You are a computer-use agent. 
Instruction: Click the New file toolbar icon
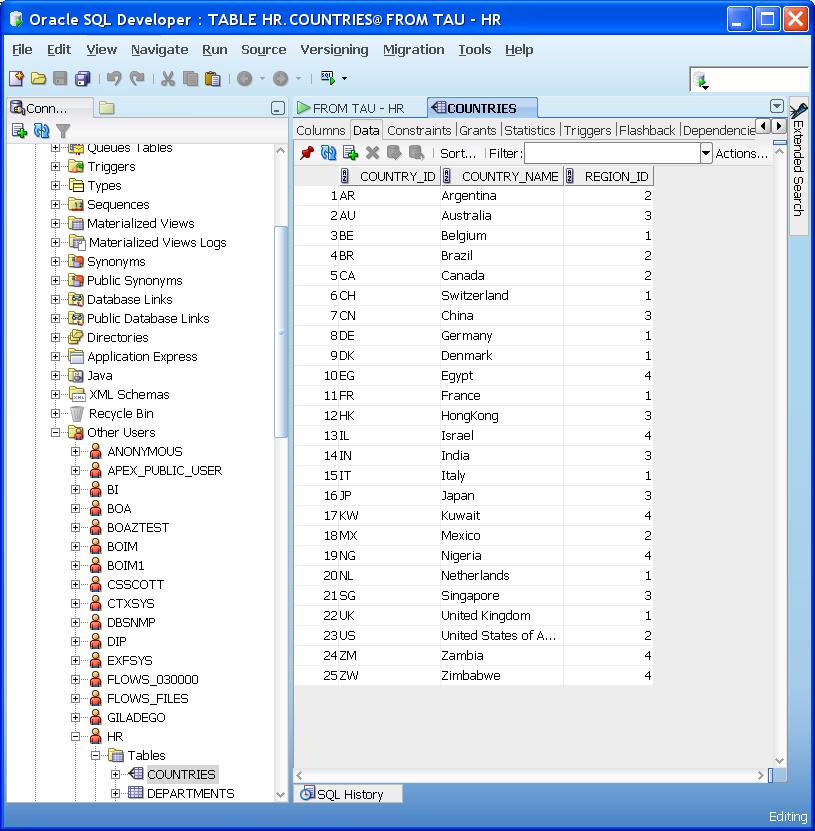coord(16,78)
